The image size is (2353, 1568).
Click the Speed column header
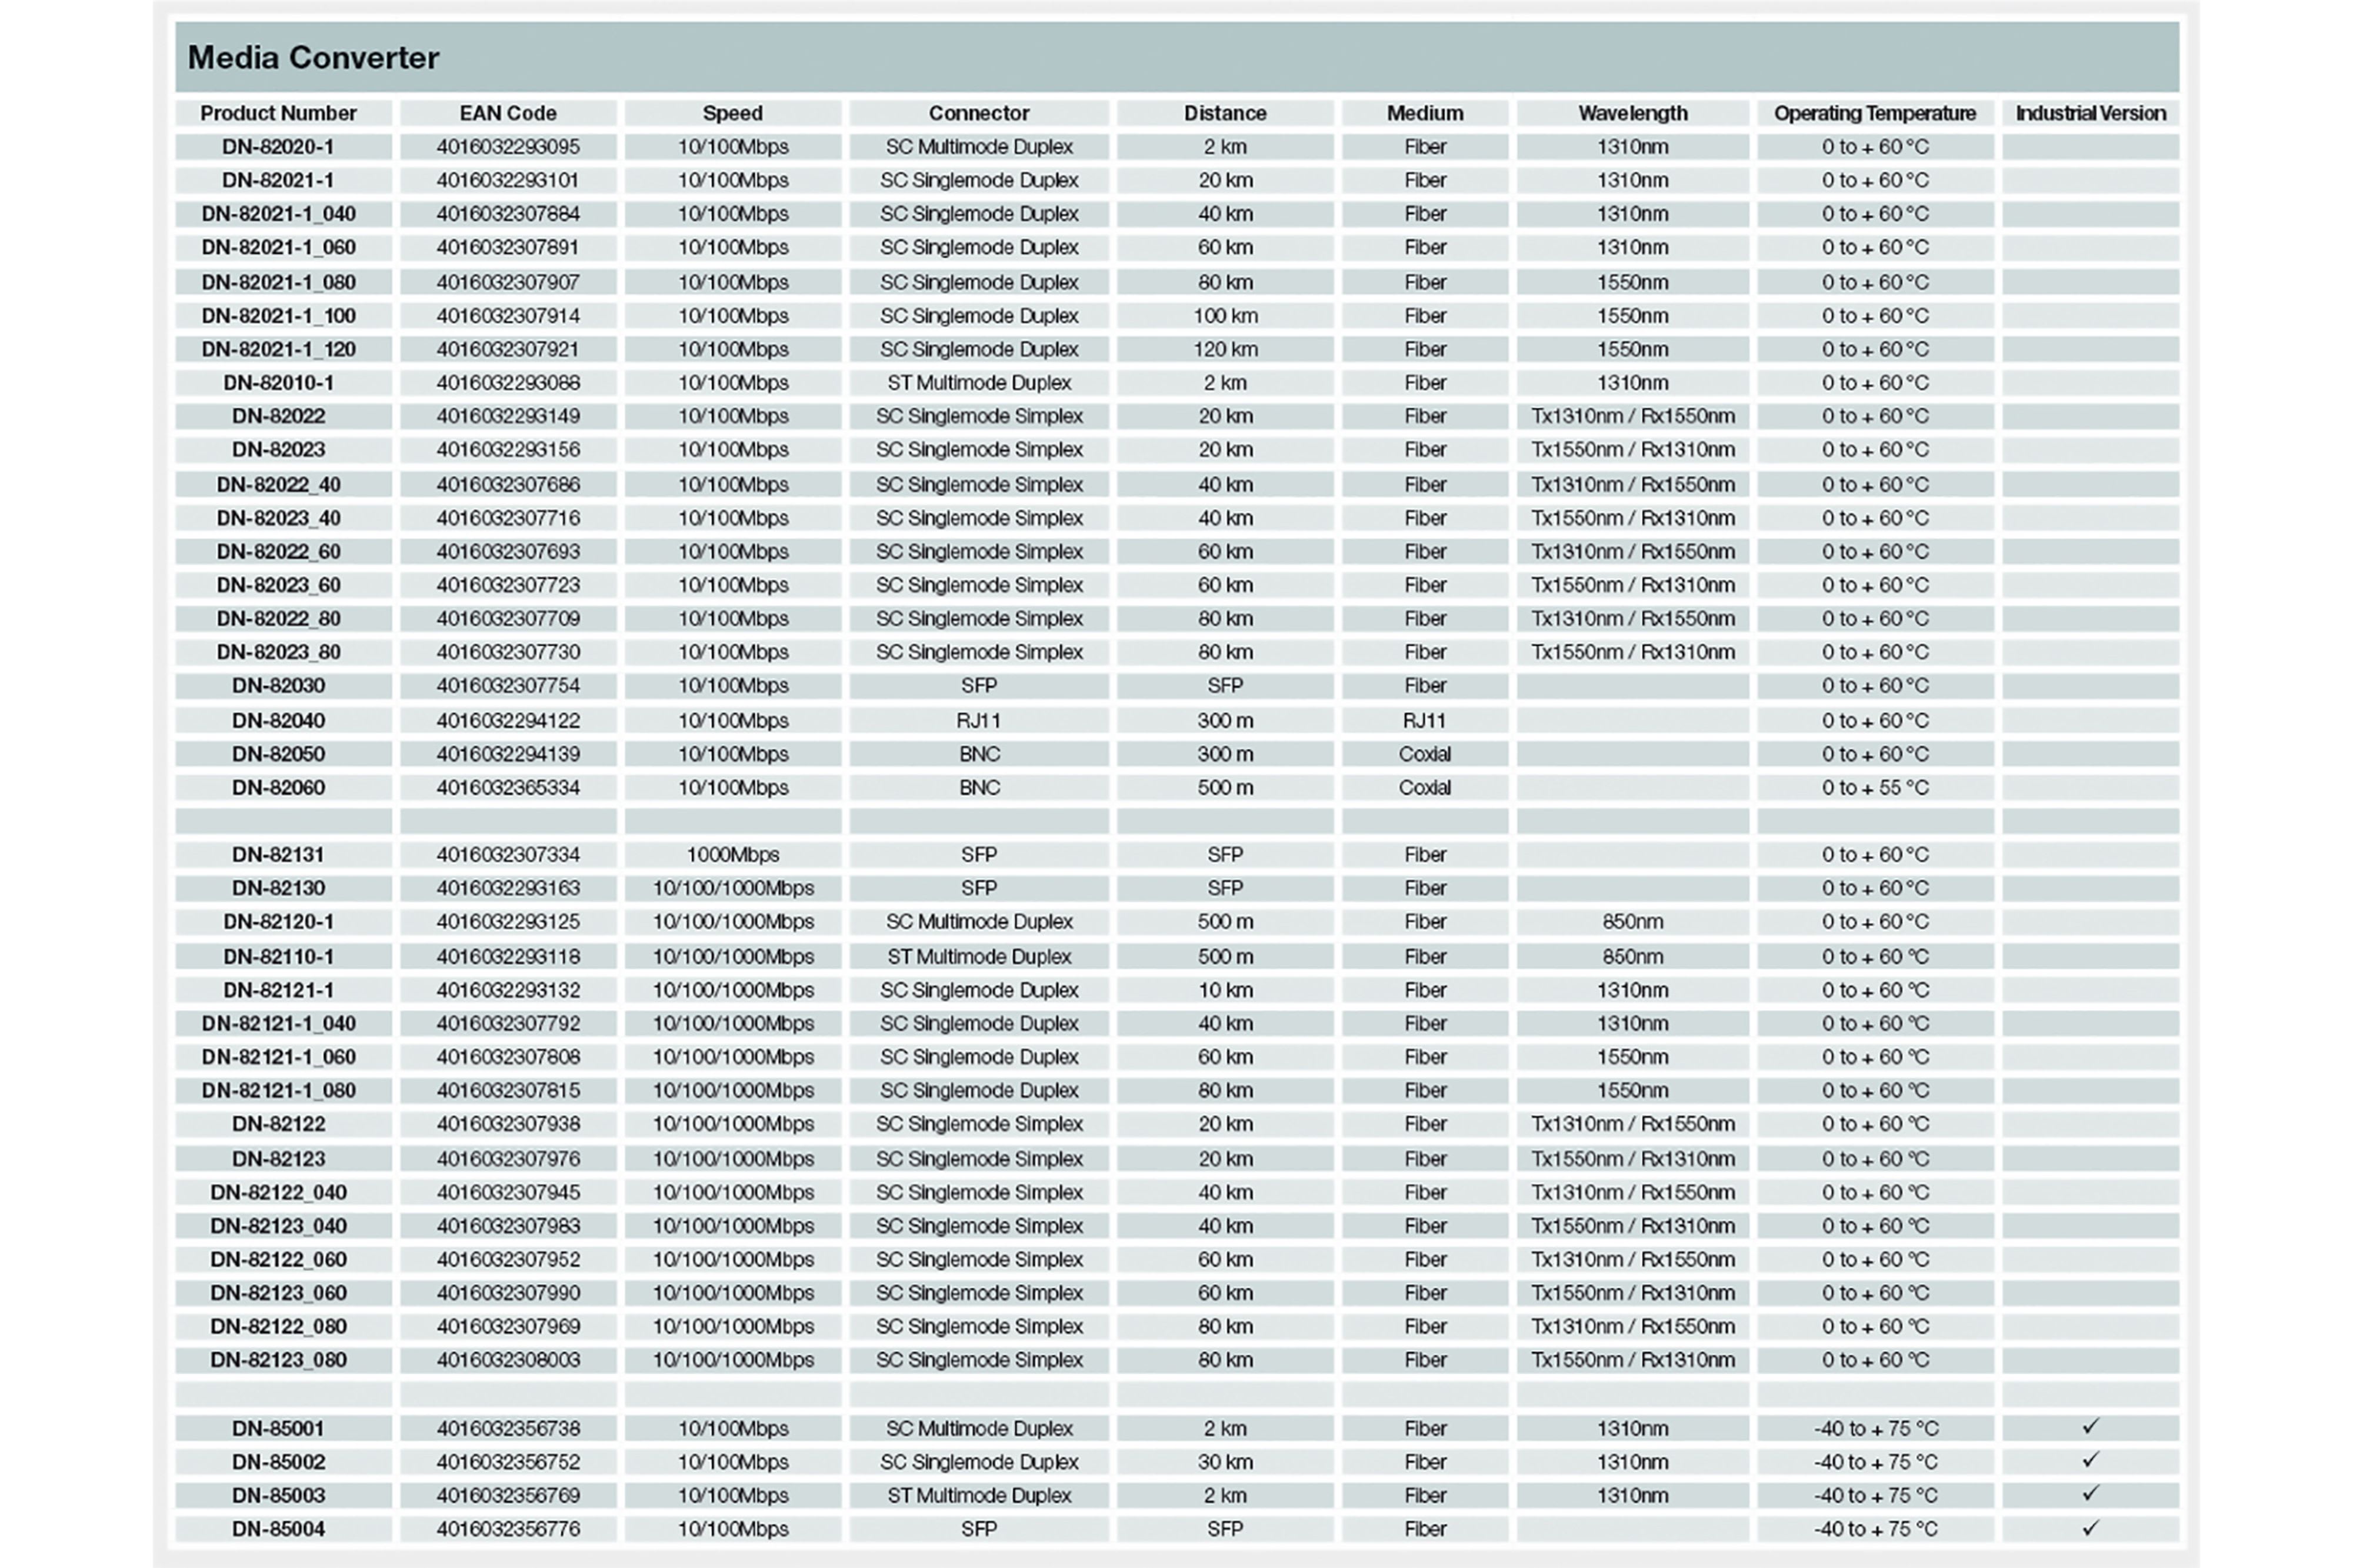pos(732,113)
